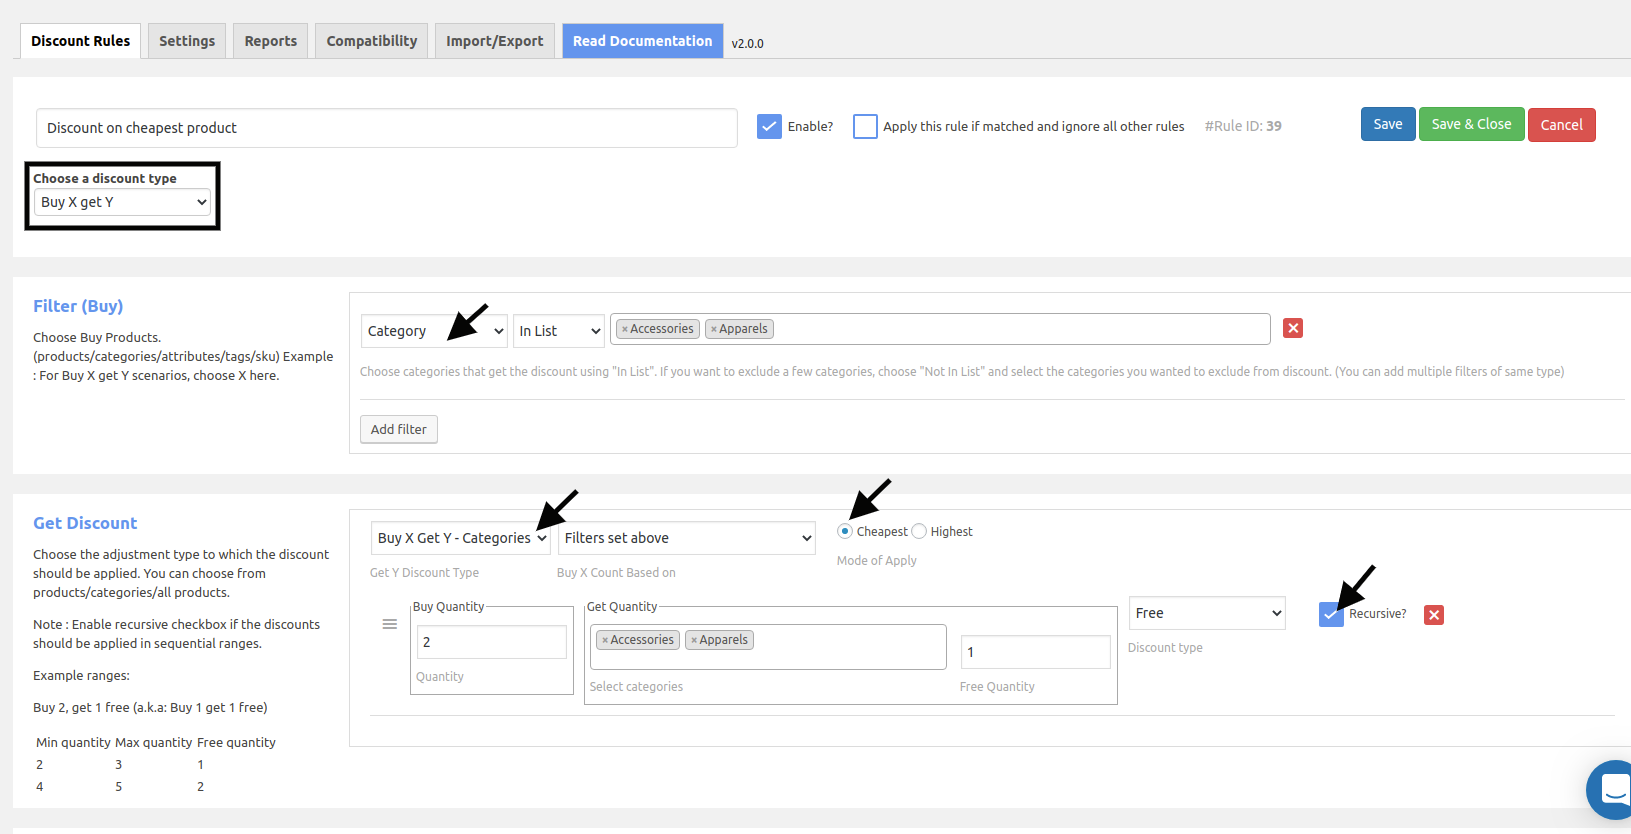Viewport: 1631px width, 834px height.
Task: Click the Add filter button
Action: (398, 429)
